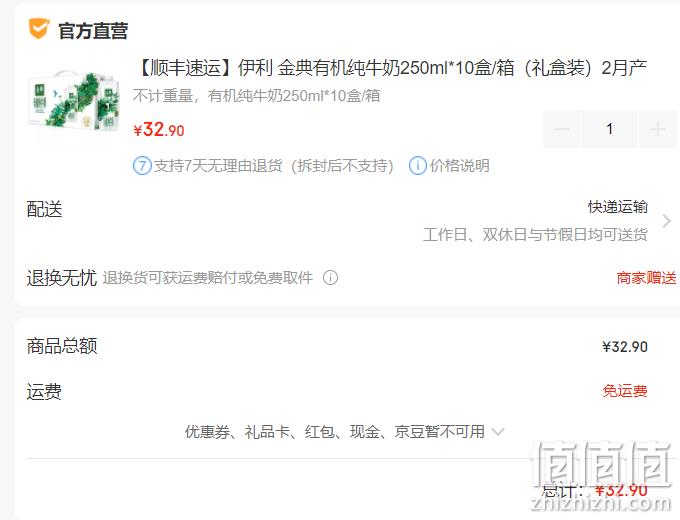Focus the quantity field showing 1
Image resolution: width=680 pixels, height=520 pixels.
[x=609, y=129]
